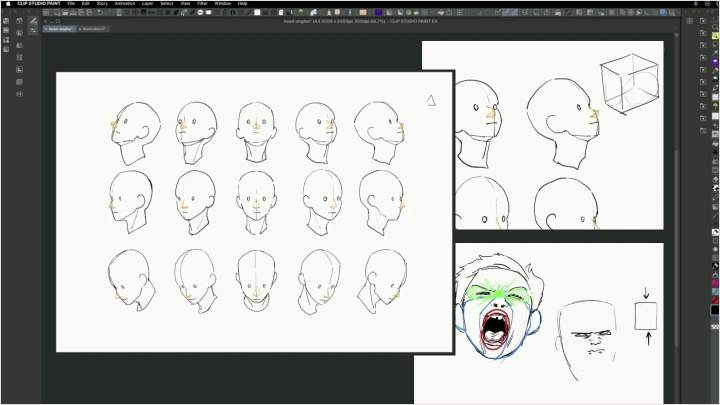Viewport: 720px width, 405px height.
Task: Open the View menu
Action: click(x=185, y=3)
